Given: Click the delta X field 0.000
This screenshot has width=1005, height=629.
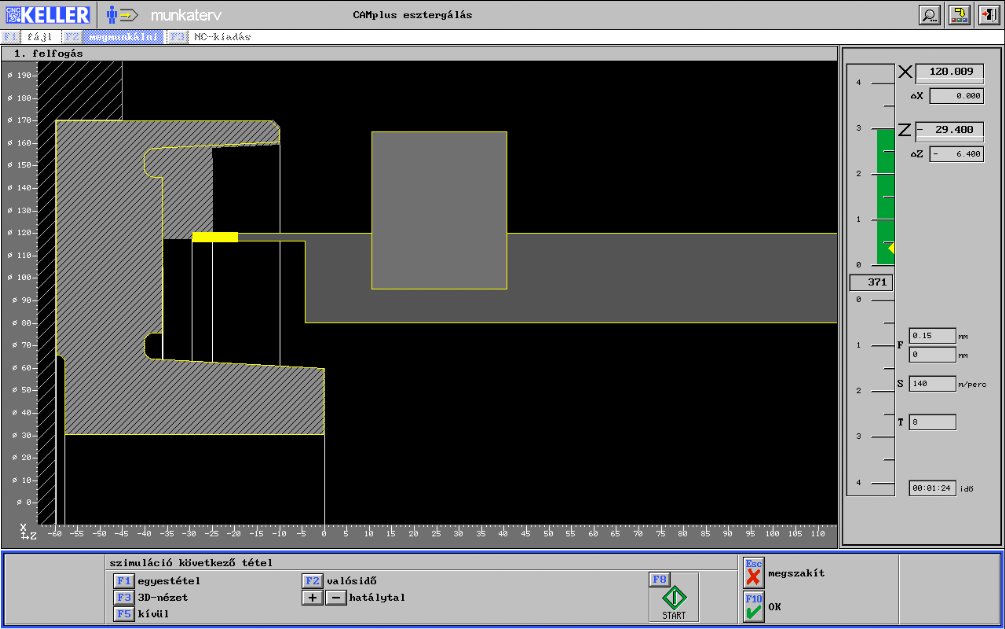Looking at the screenshot, I should tap(956, 96).
